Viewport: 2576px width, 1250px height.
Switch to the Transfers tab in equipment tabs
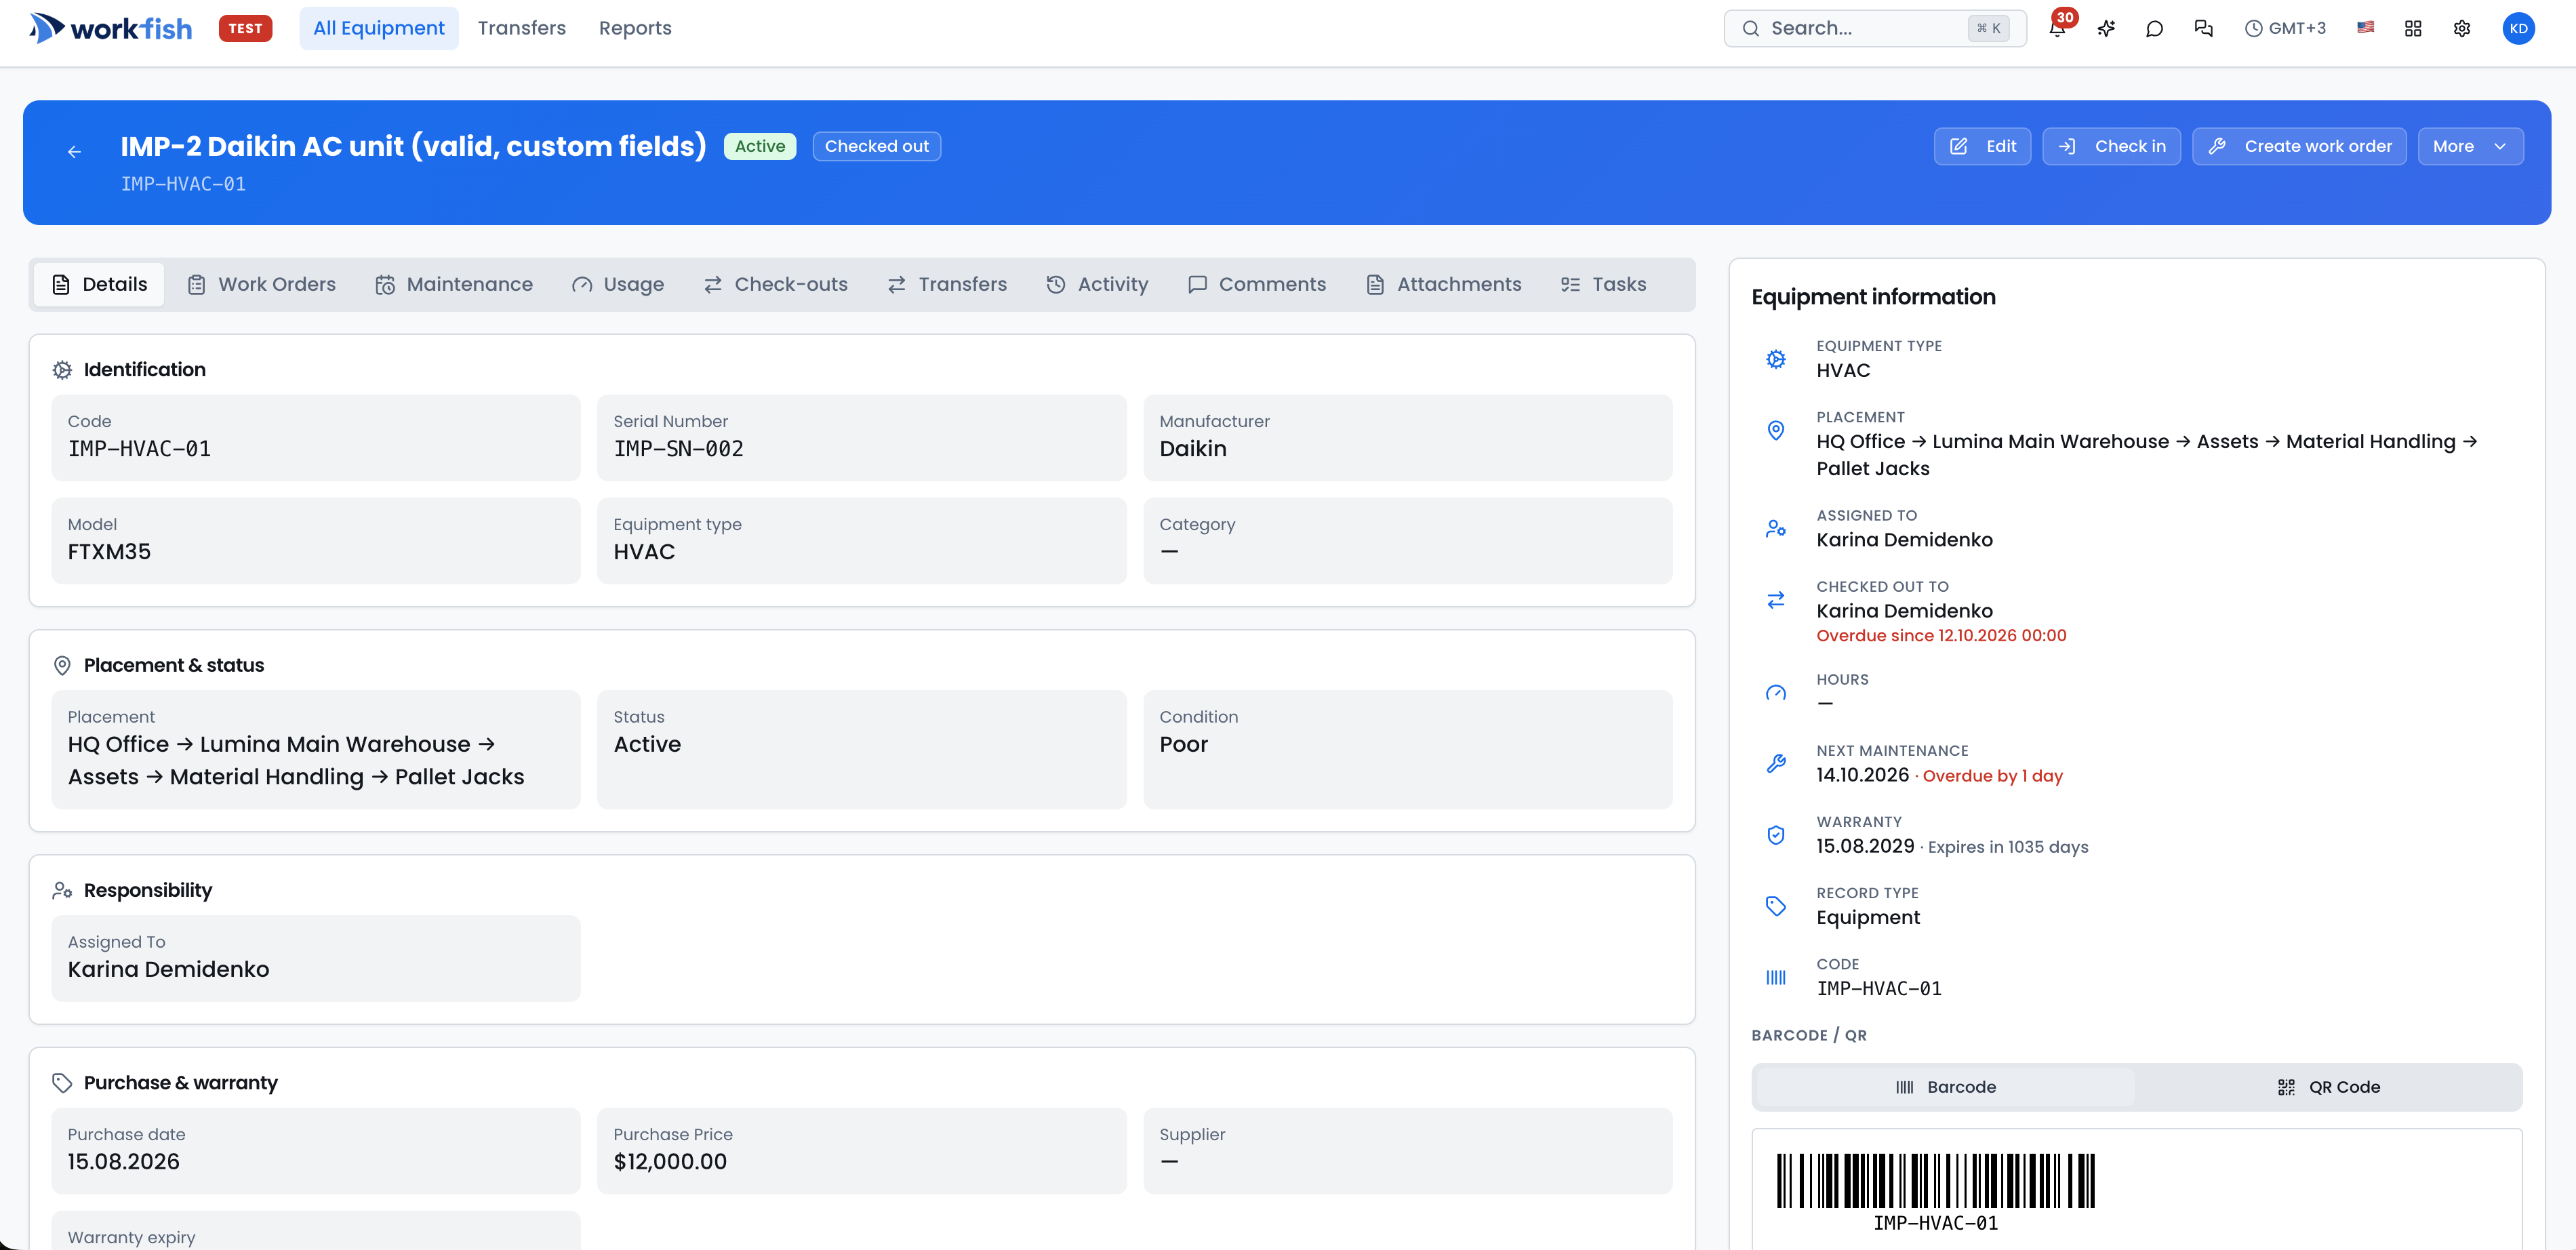[x=947, y=284]
